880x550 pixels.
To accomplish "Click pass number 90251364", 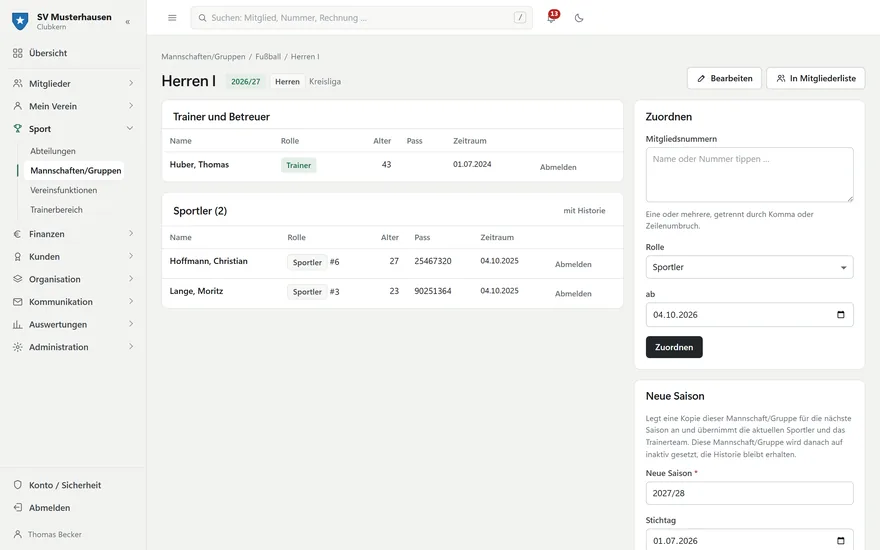I will coord(433,291).
